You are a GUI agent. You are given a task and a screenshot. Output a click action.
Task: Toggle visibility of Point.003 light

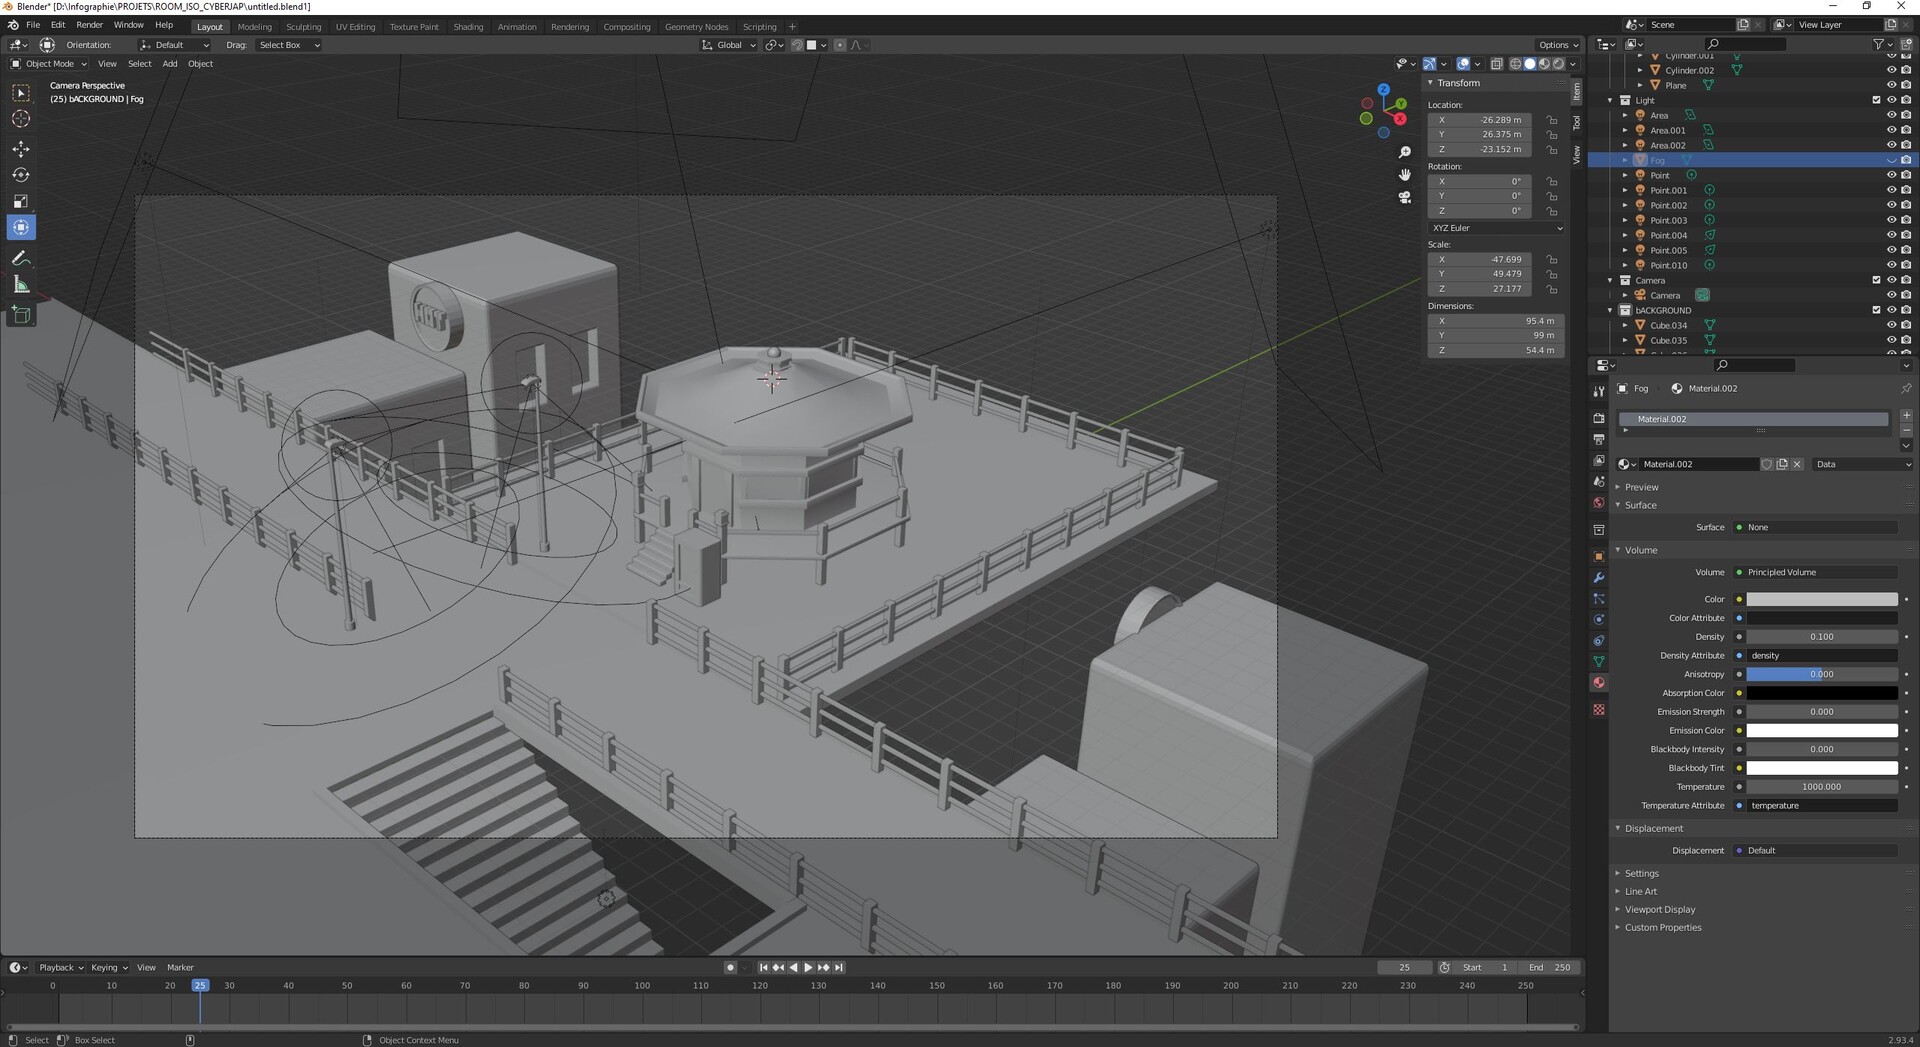(1890, 220)
